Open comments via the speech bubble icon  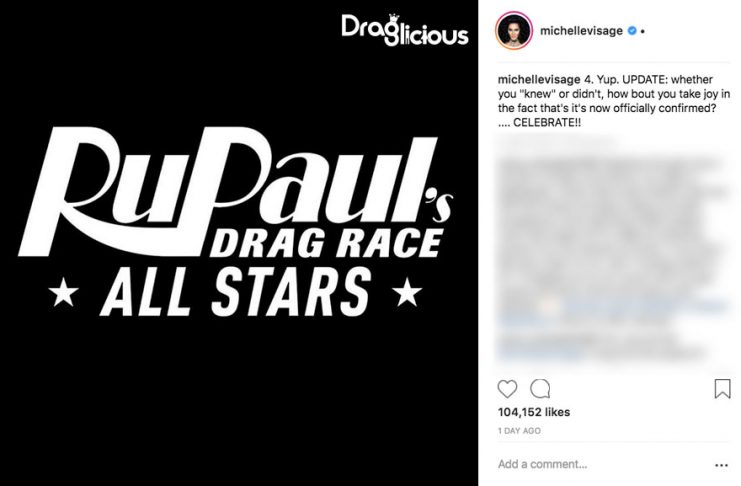tap(540, 389)
